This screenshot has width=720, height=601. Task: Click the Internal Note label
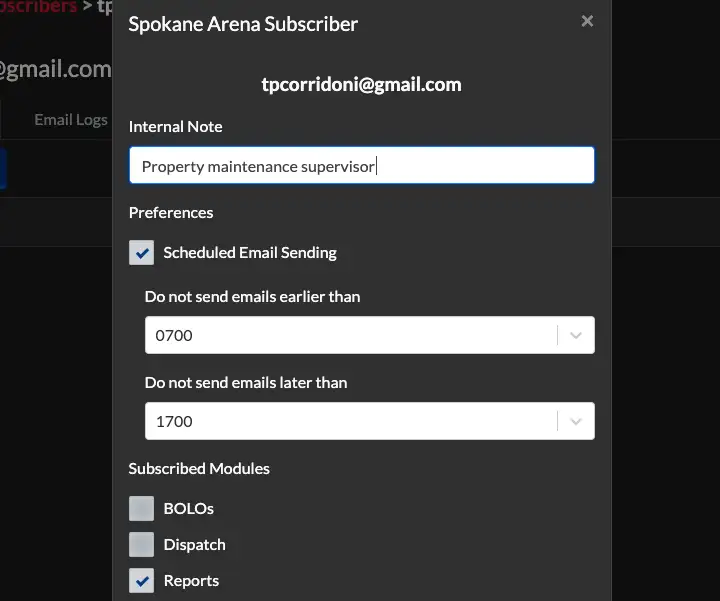coord(175,127)
